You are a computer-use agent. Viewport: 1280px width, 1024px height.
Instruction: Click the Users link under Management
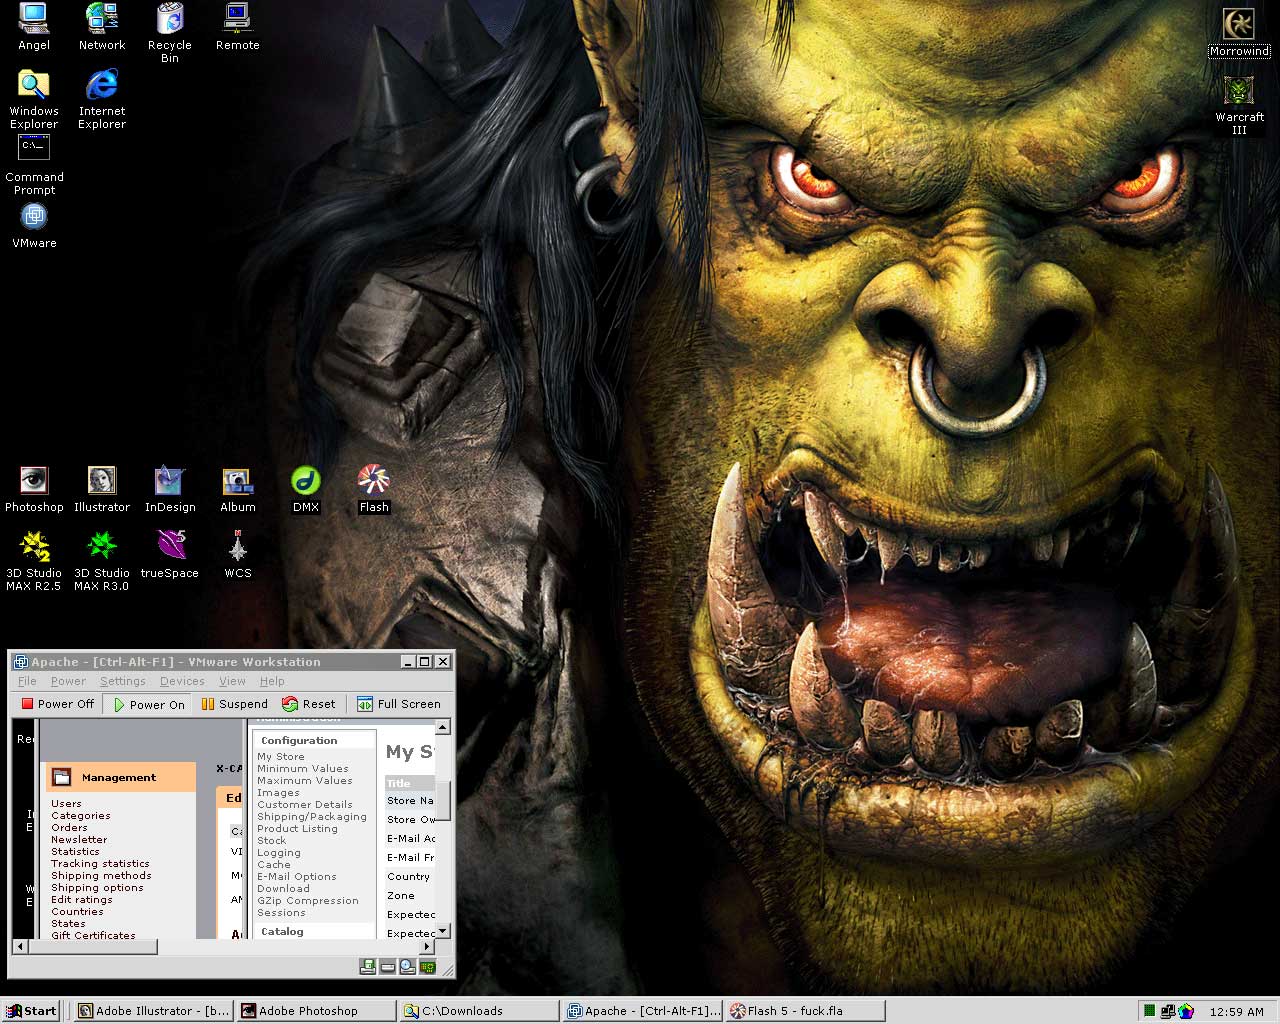(x=66, y=804)
